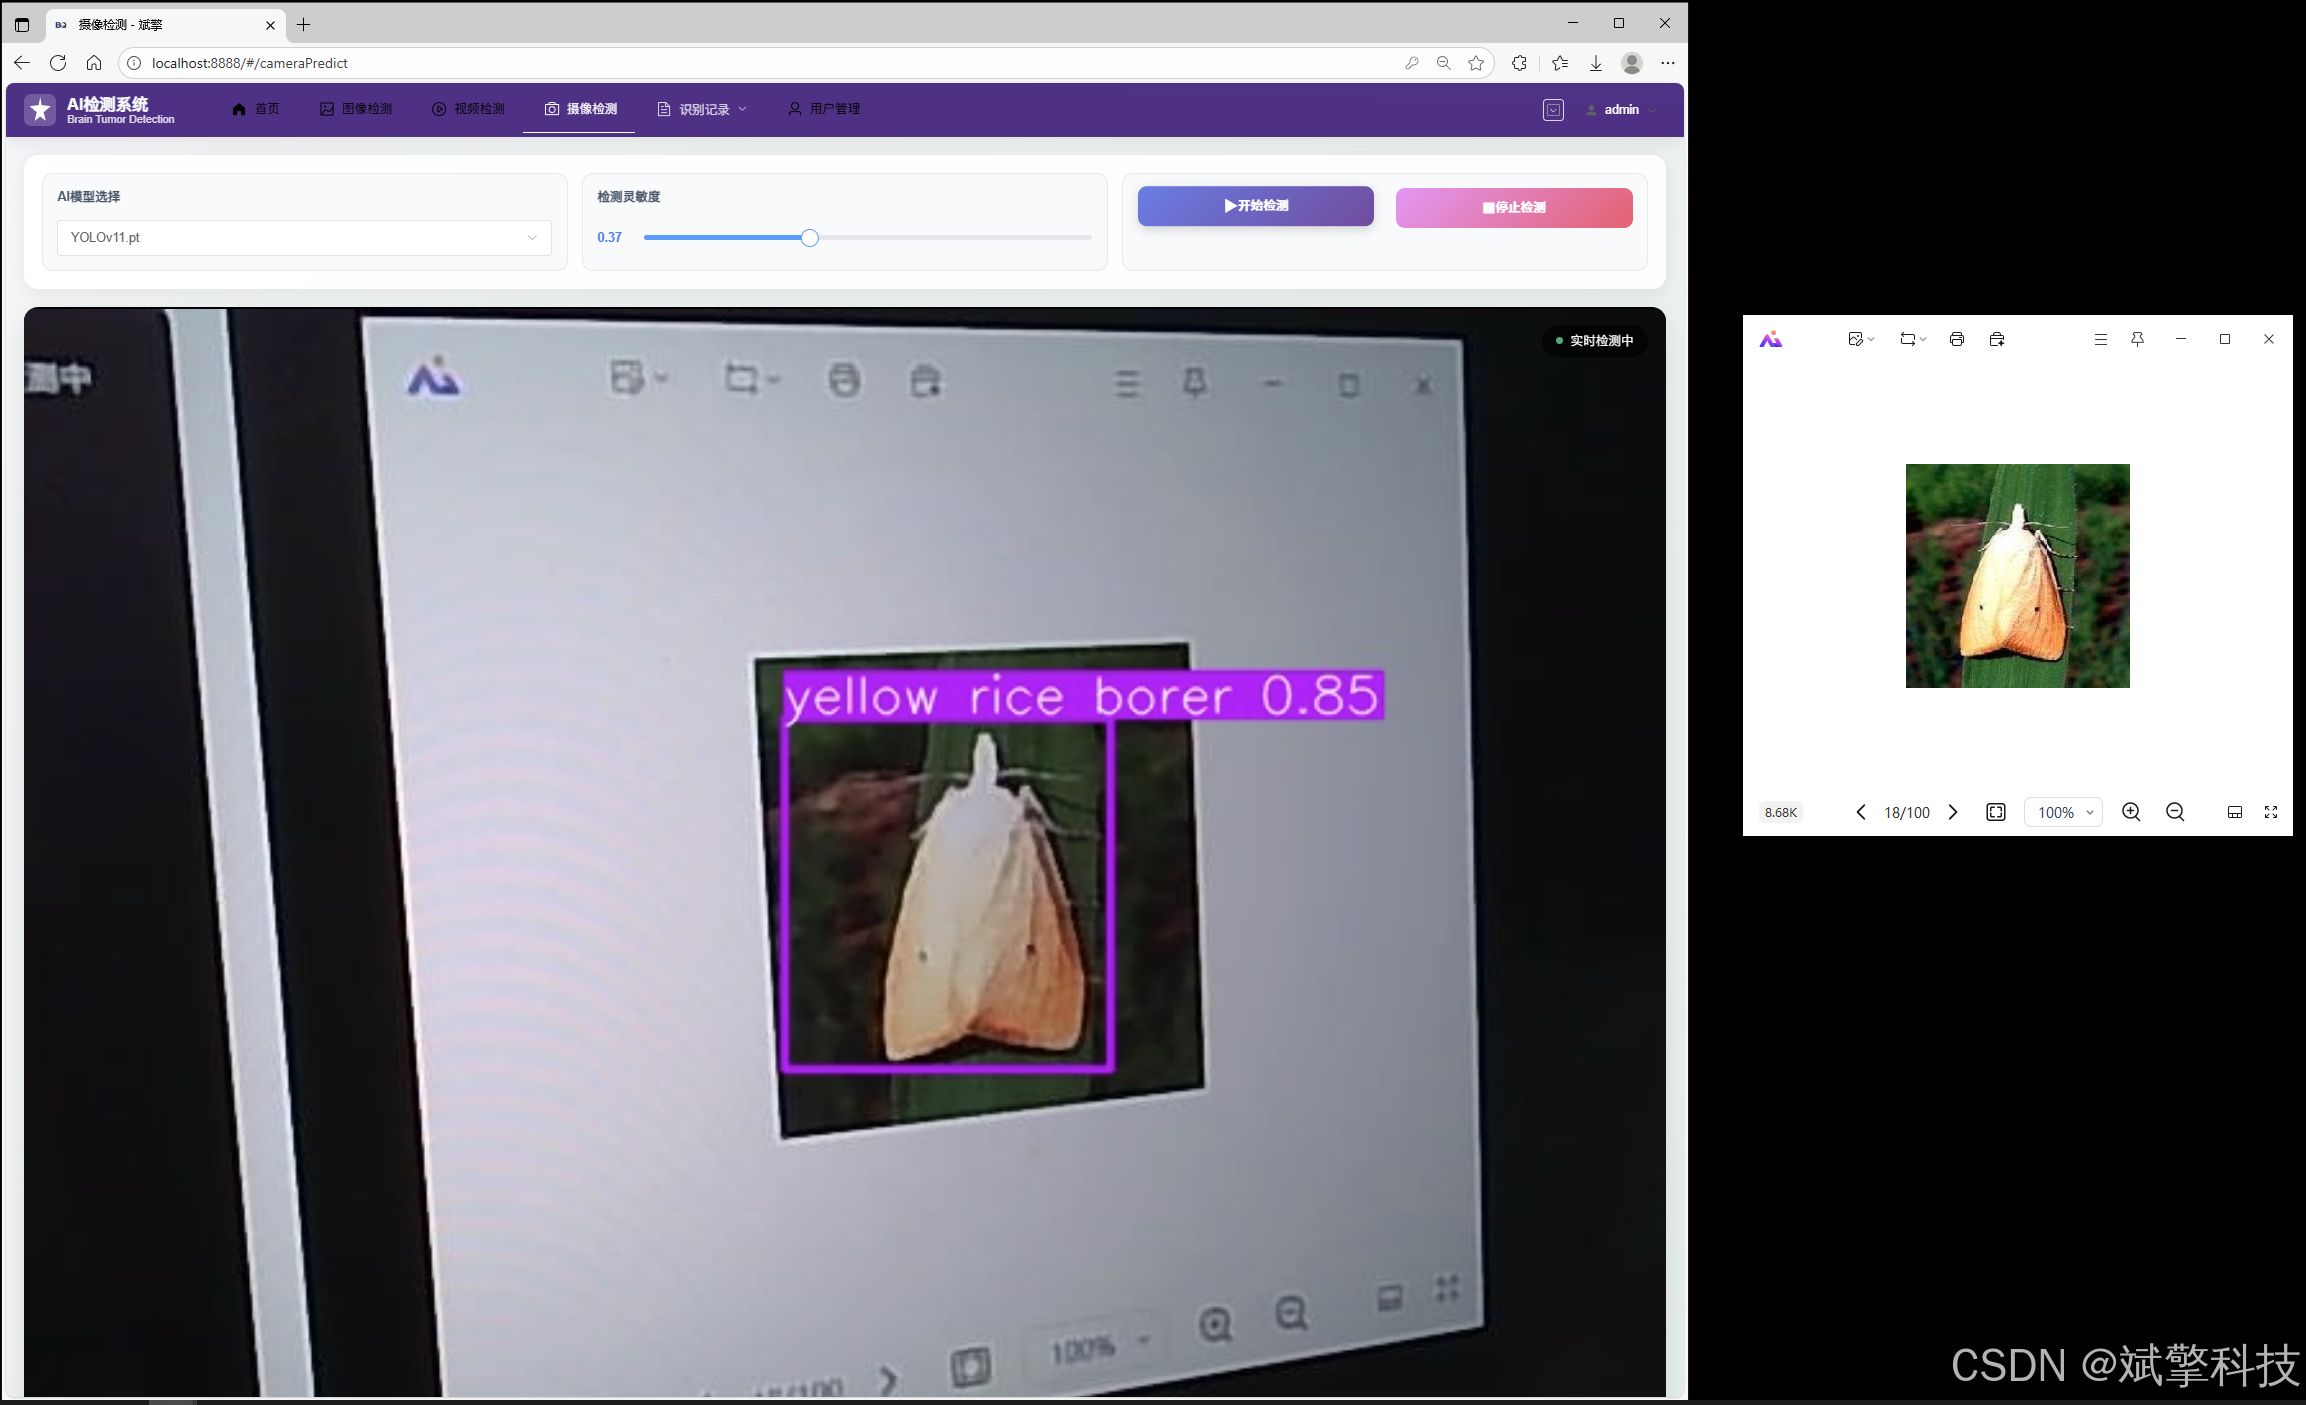Viewport: 2306px width, 1405px height.
Task: Zoom out using magnifier minus icon
Action: tap(2175, 812)
